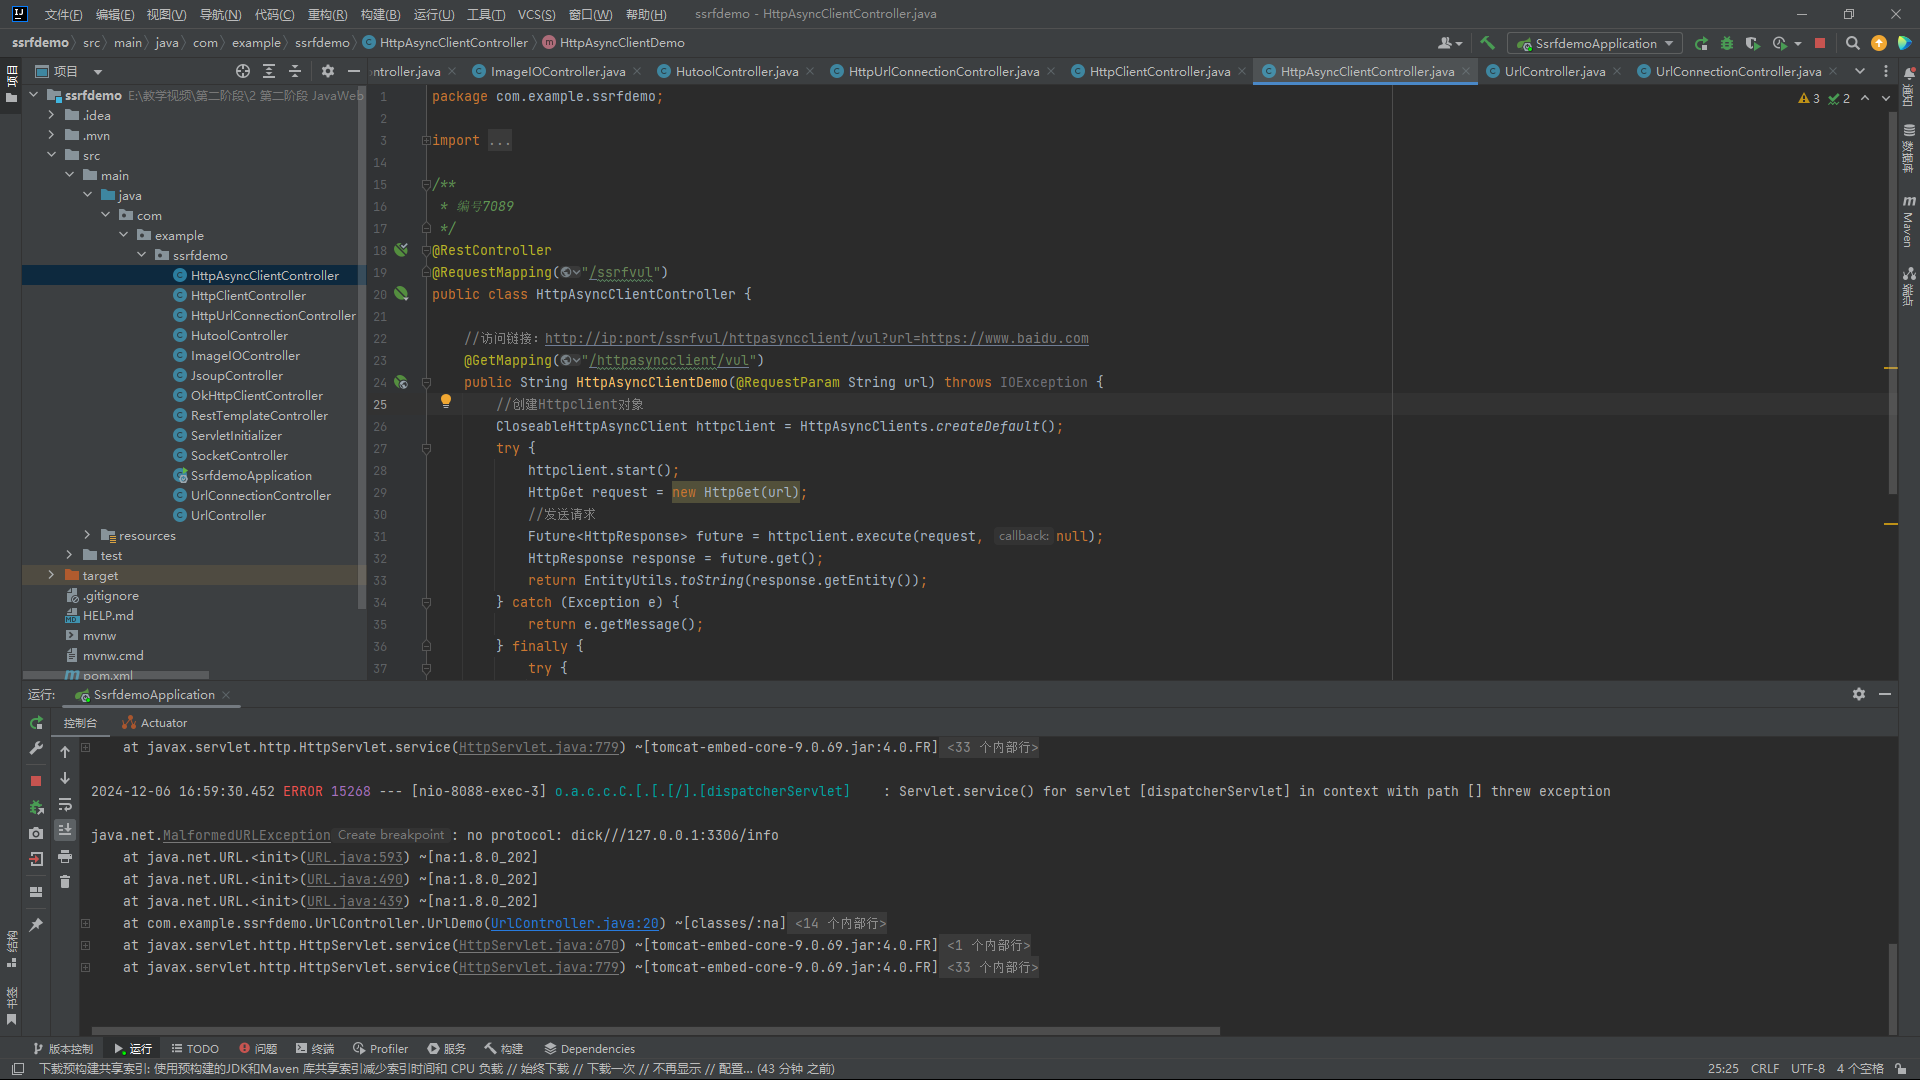Image resolution: width=1920 pixels, height=1080 pixels.
Task: Toggle pin tab in run panel
Action: pos(36,925)
